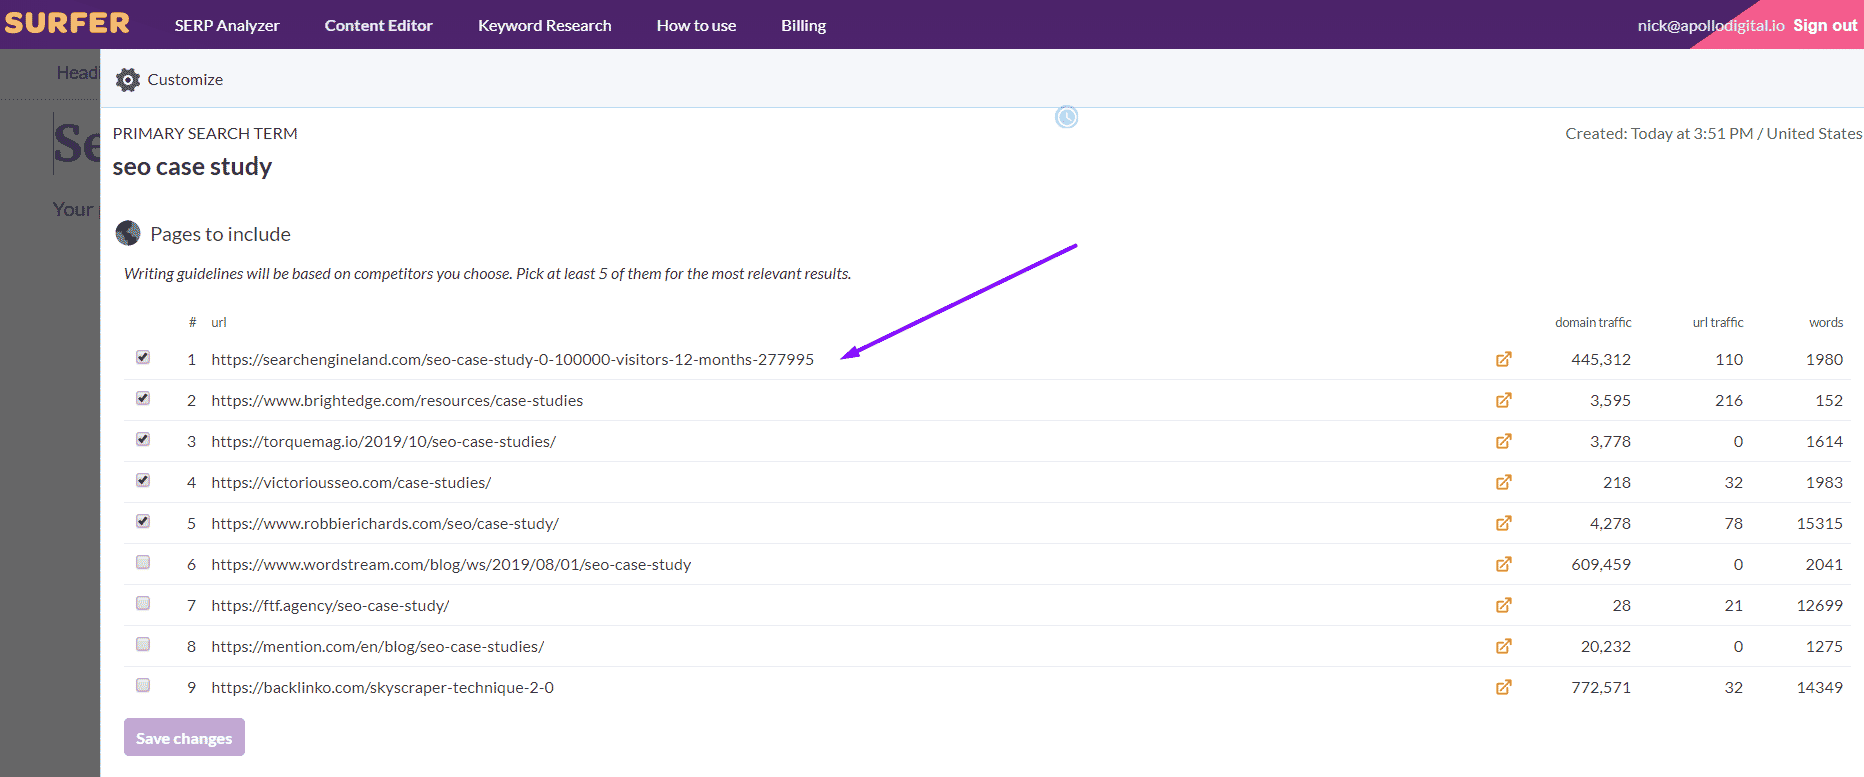
Task: Click the Pages to include heading
Action: coord(220,234)
